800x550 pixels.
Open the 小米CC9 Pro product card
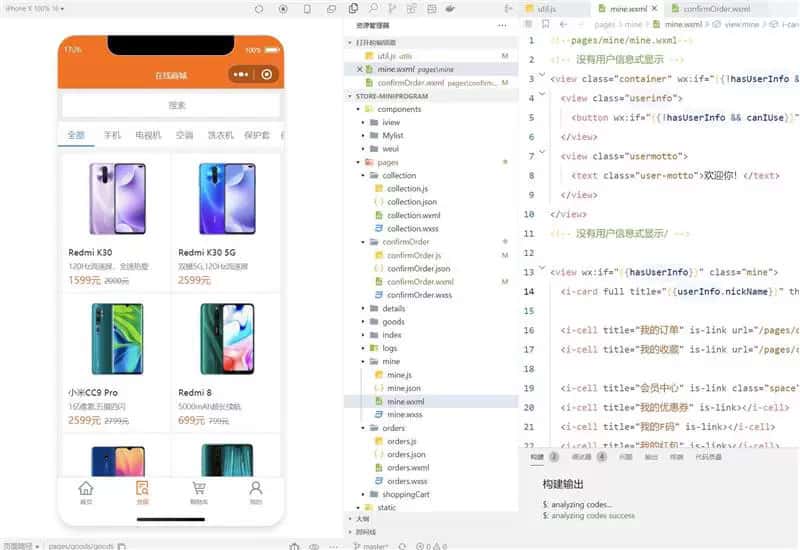(116, 363)
